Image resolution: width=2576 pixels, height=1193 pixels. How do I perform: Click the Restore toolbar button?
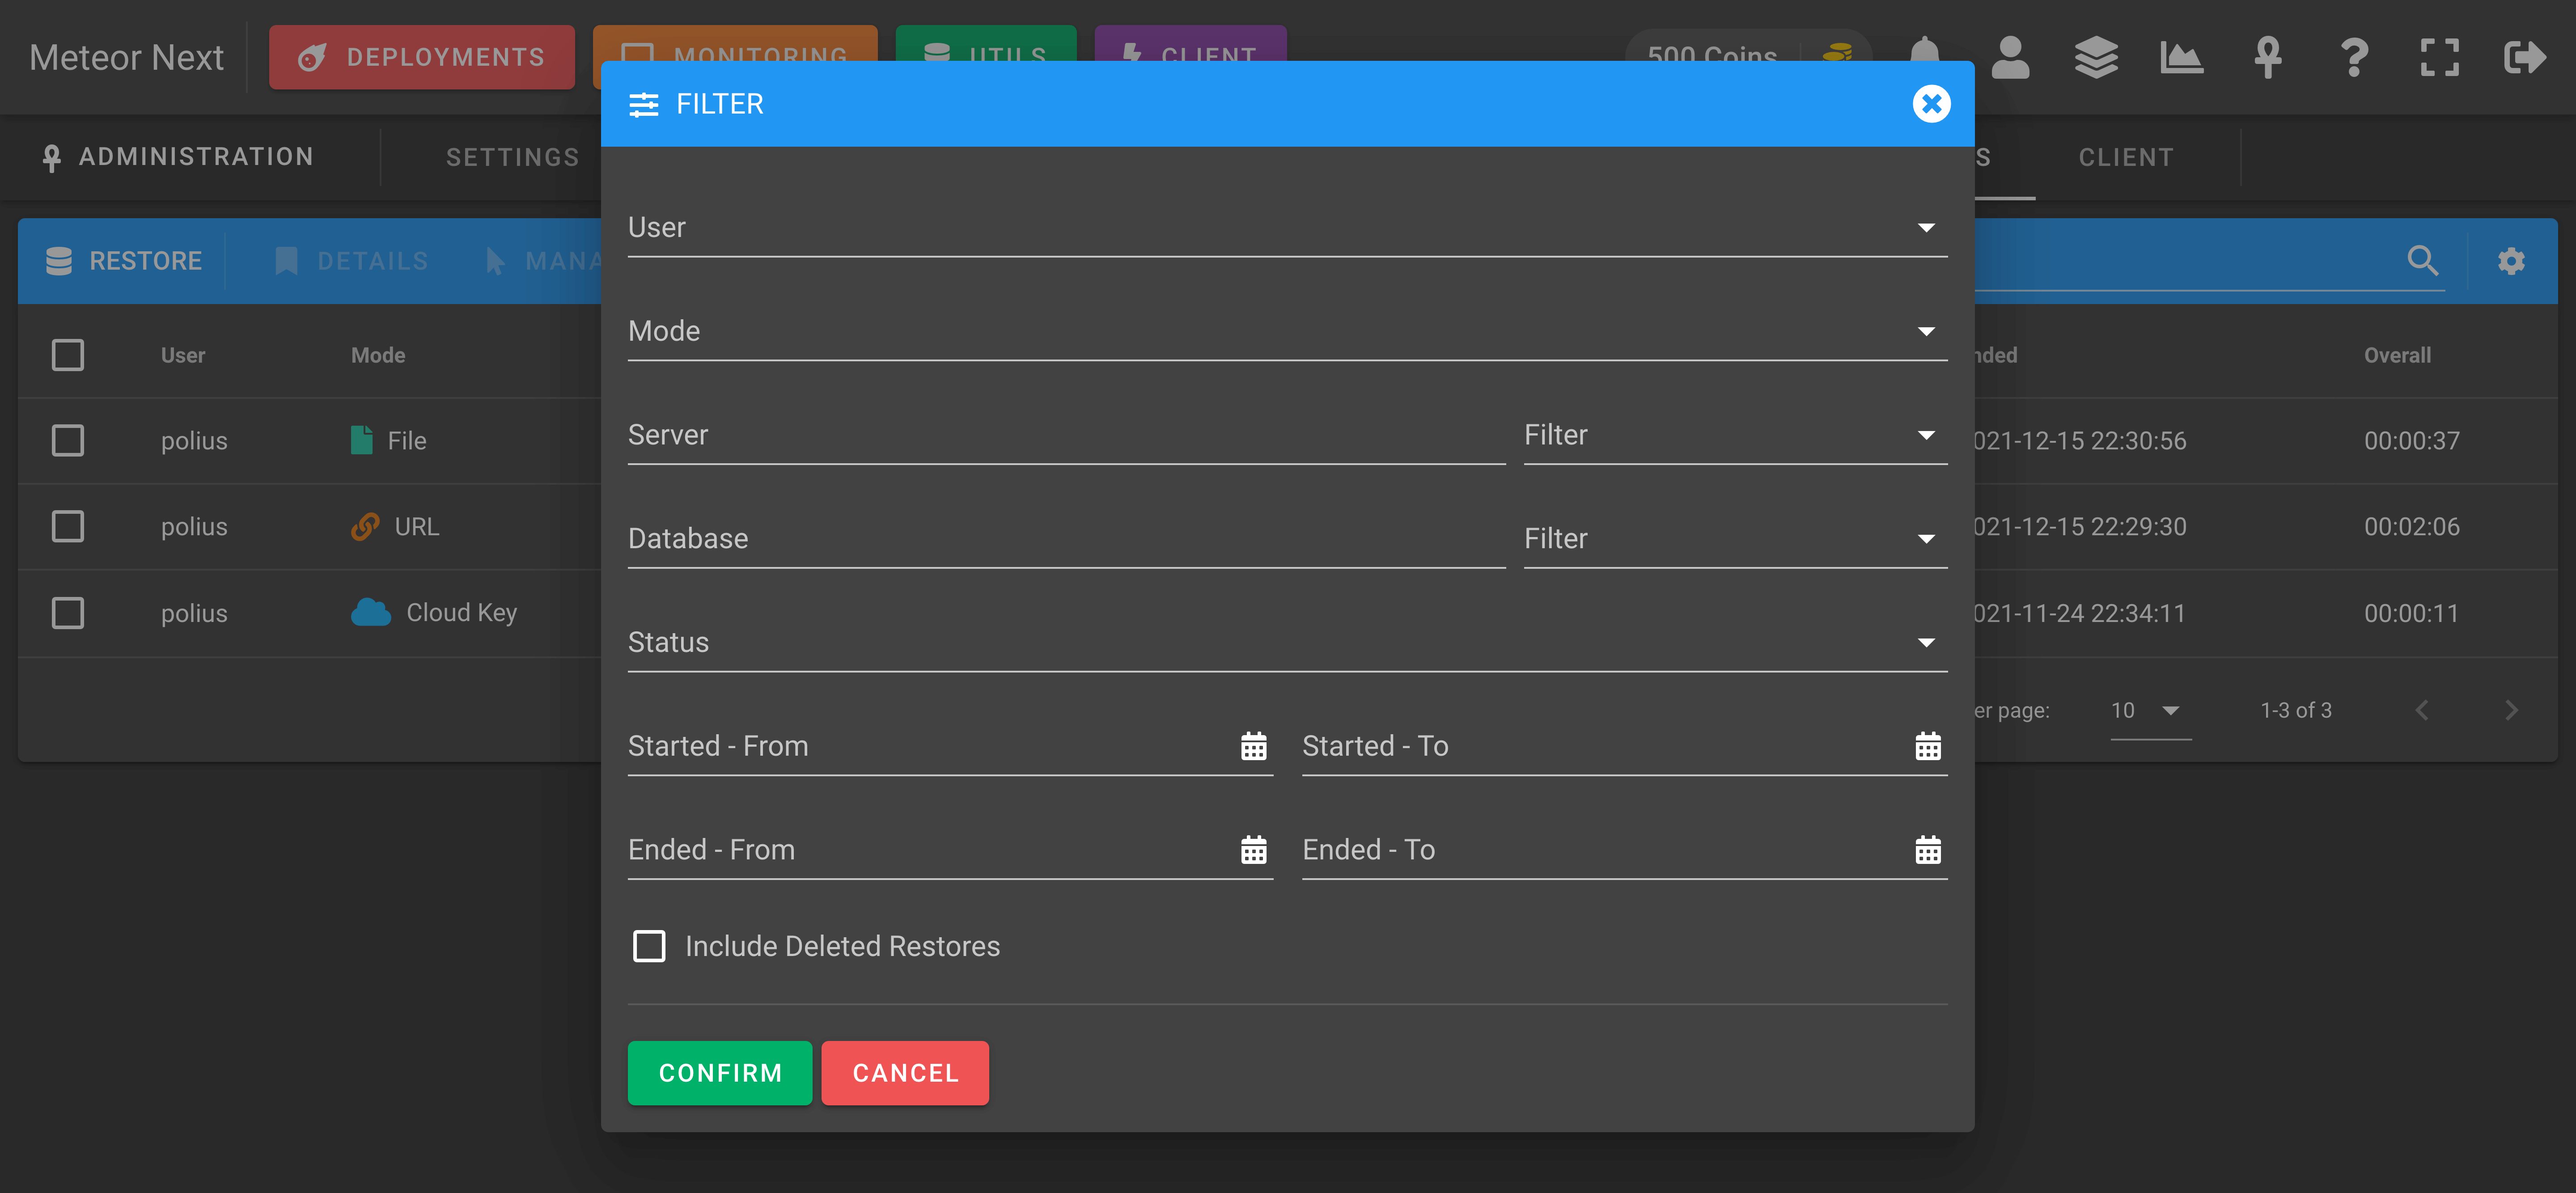124,261
